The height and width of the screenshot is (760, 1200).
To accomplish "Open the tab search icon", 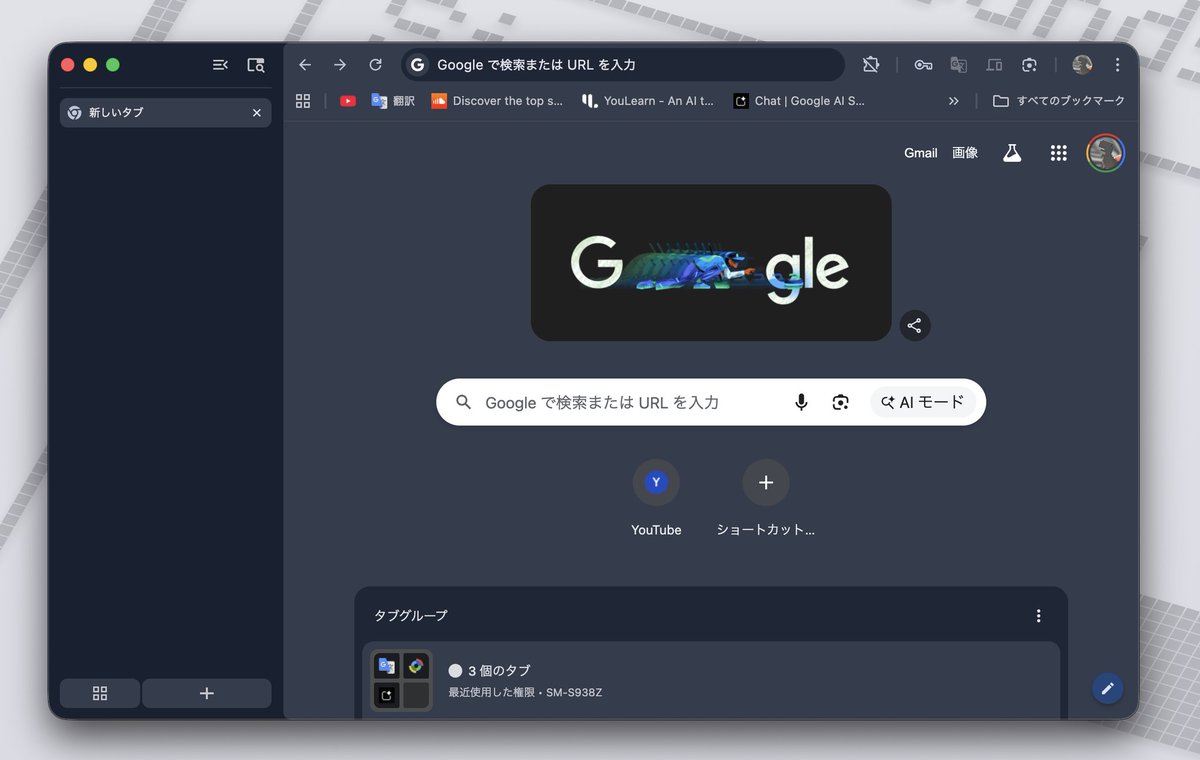I will tap(256, 65).
